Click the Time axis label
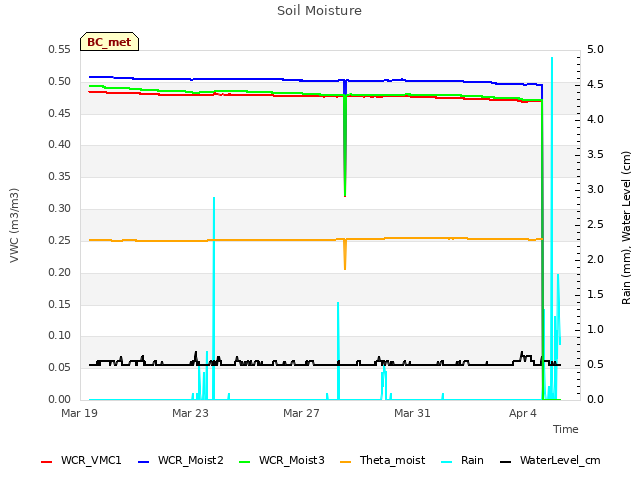The image size is (640, 480). pyautogui.click(x=565, y=429)
